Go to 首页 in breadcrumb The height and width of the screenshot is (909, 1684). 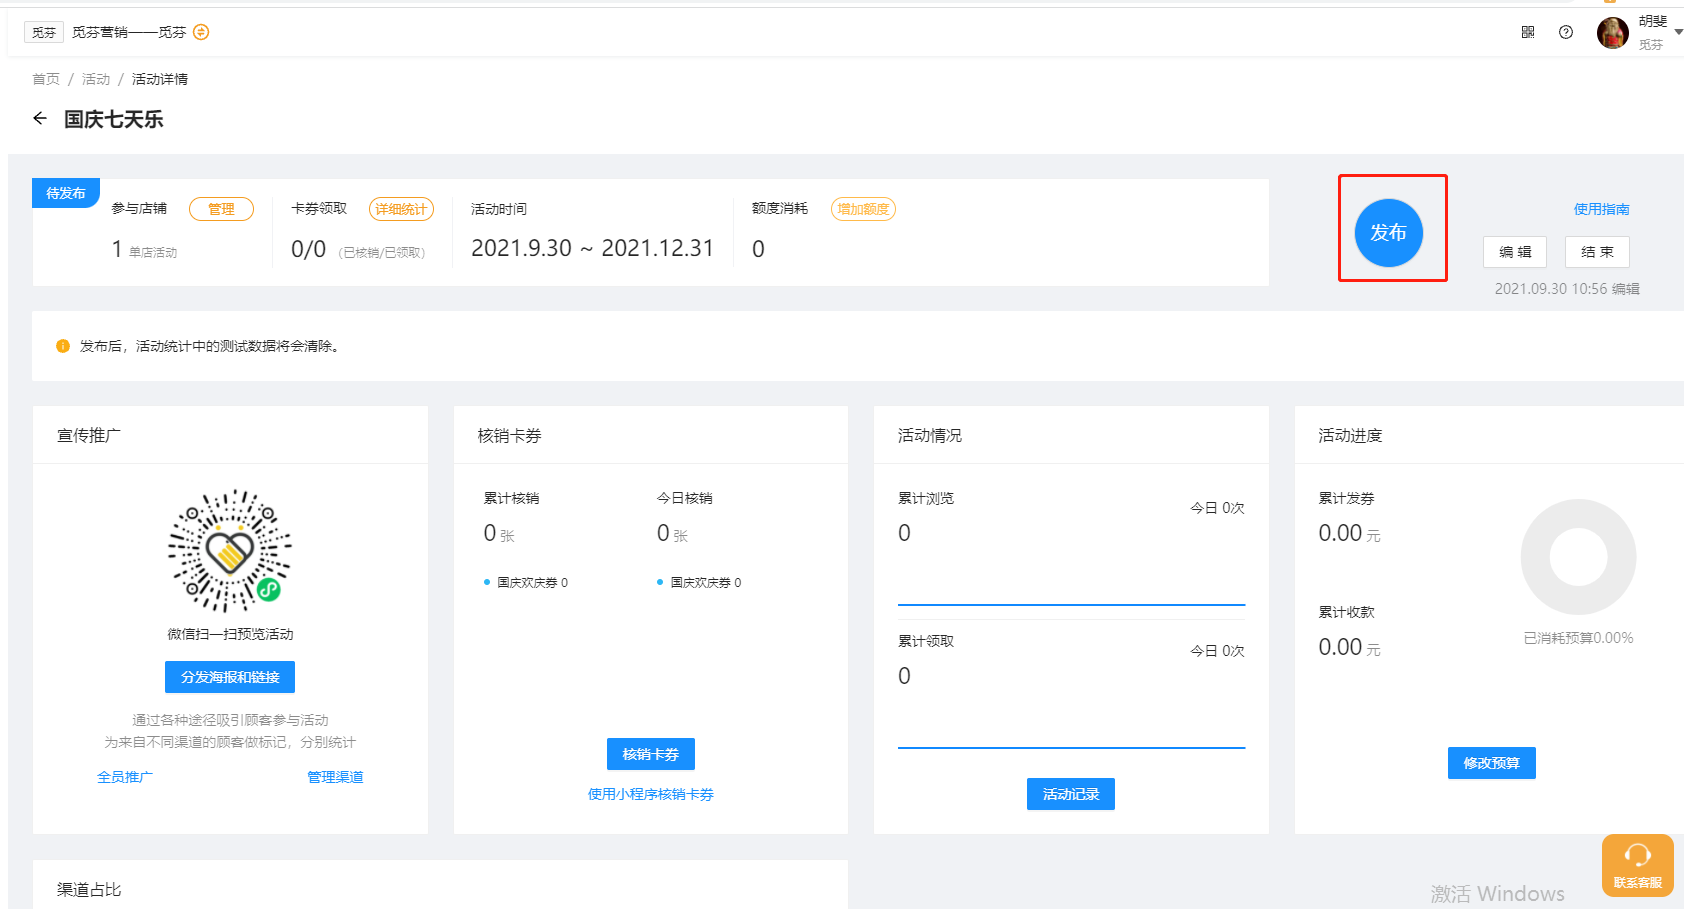[46, 79]
